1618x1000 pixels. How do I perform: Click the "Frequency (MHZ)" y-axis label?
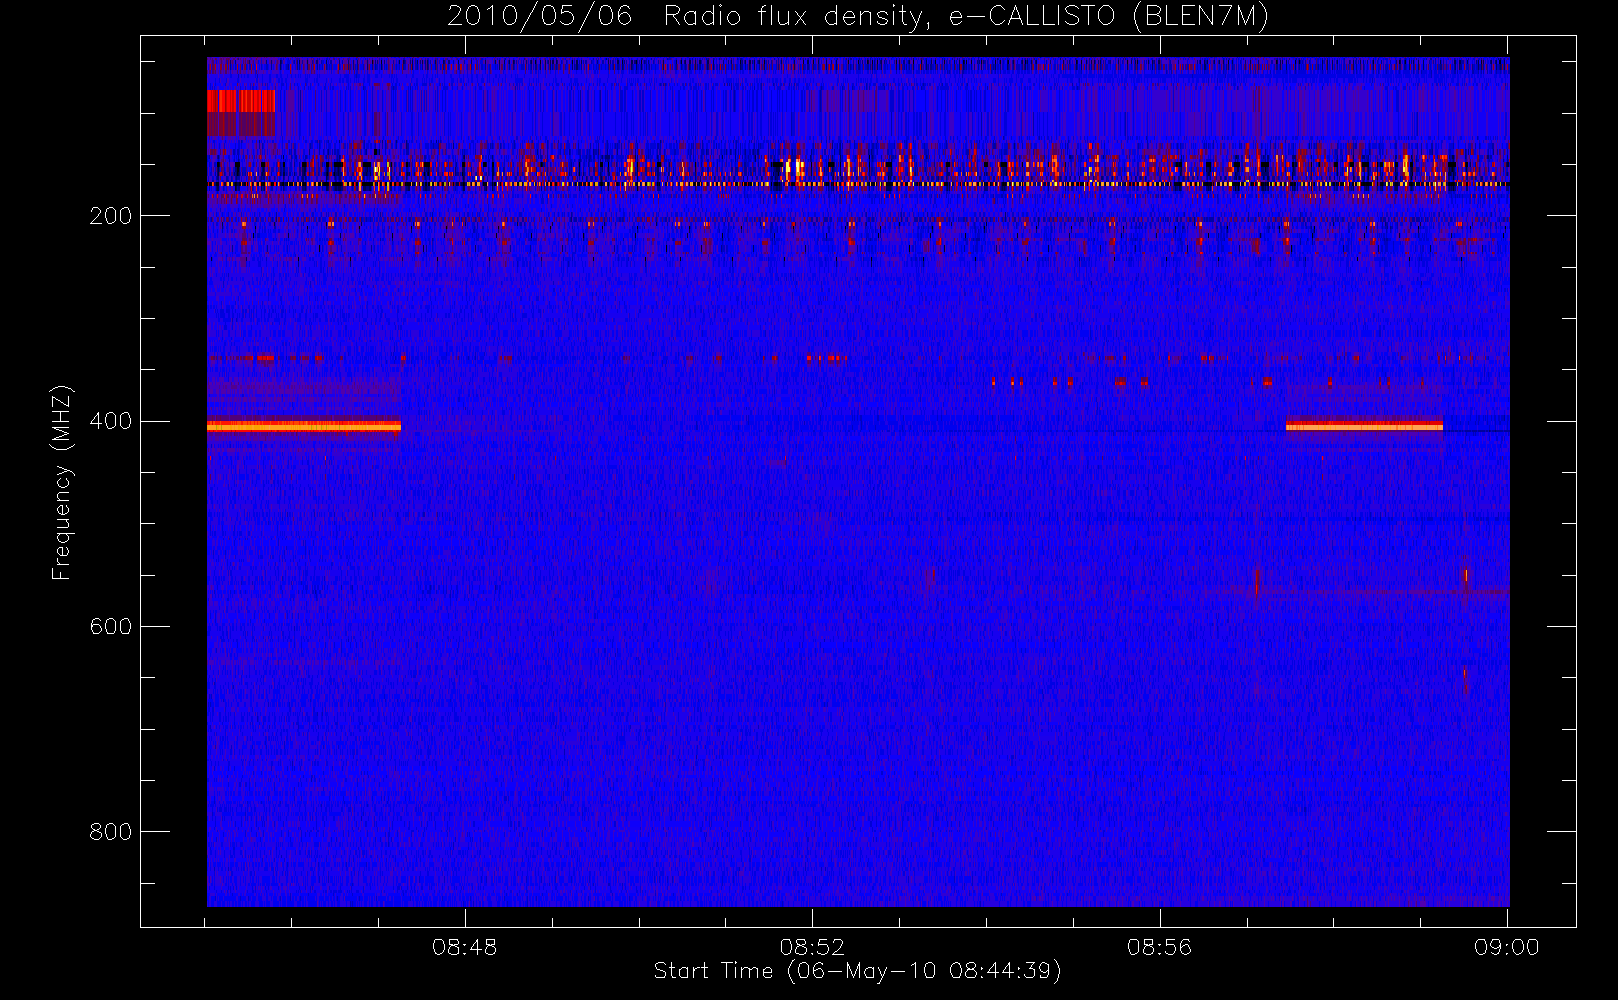coord(62,482)
